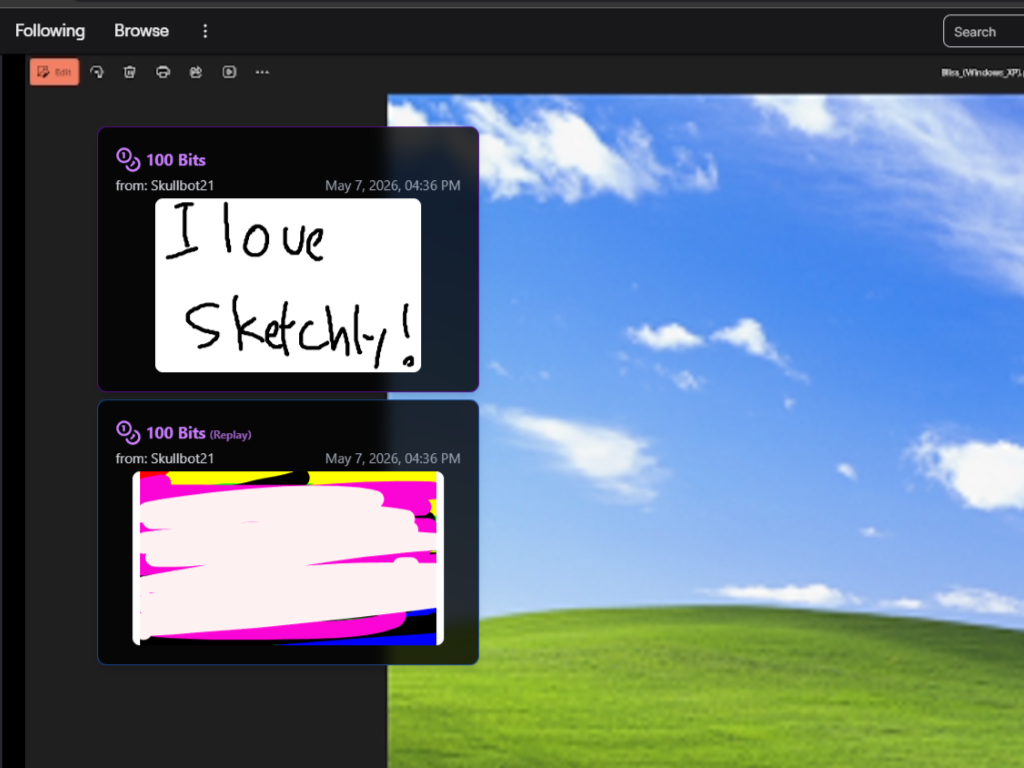The image size is (1024, 768).
Task: Click the trash delete icon
Action: click(x=129, y=72)
